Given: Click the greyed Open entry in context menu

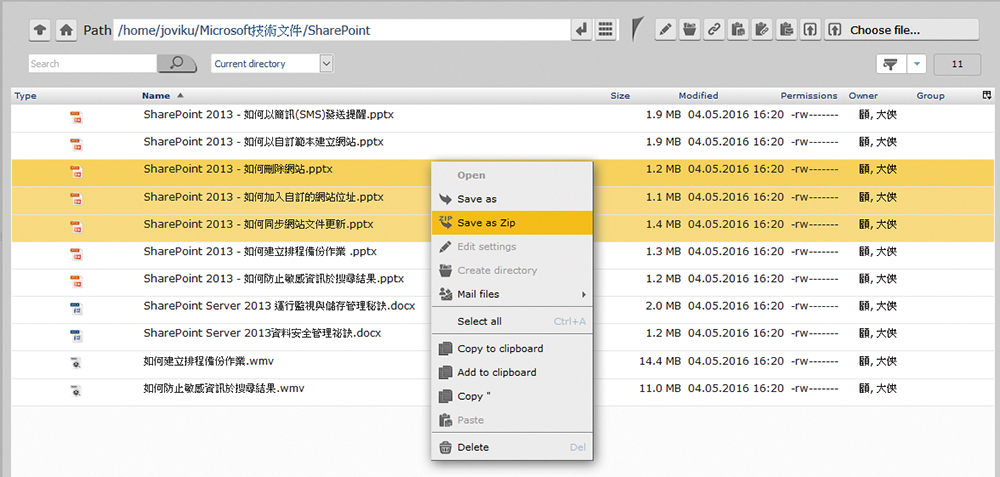Looking at the screenshot, I should click(512, 175).
